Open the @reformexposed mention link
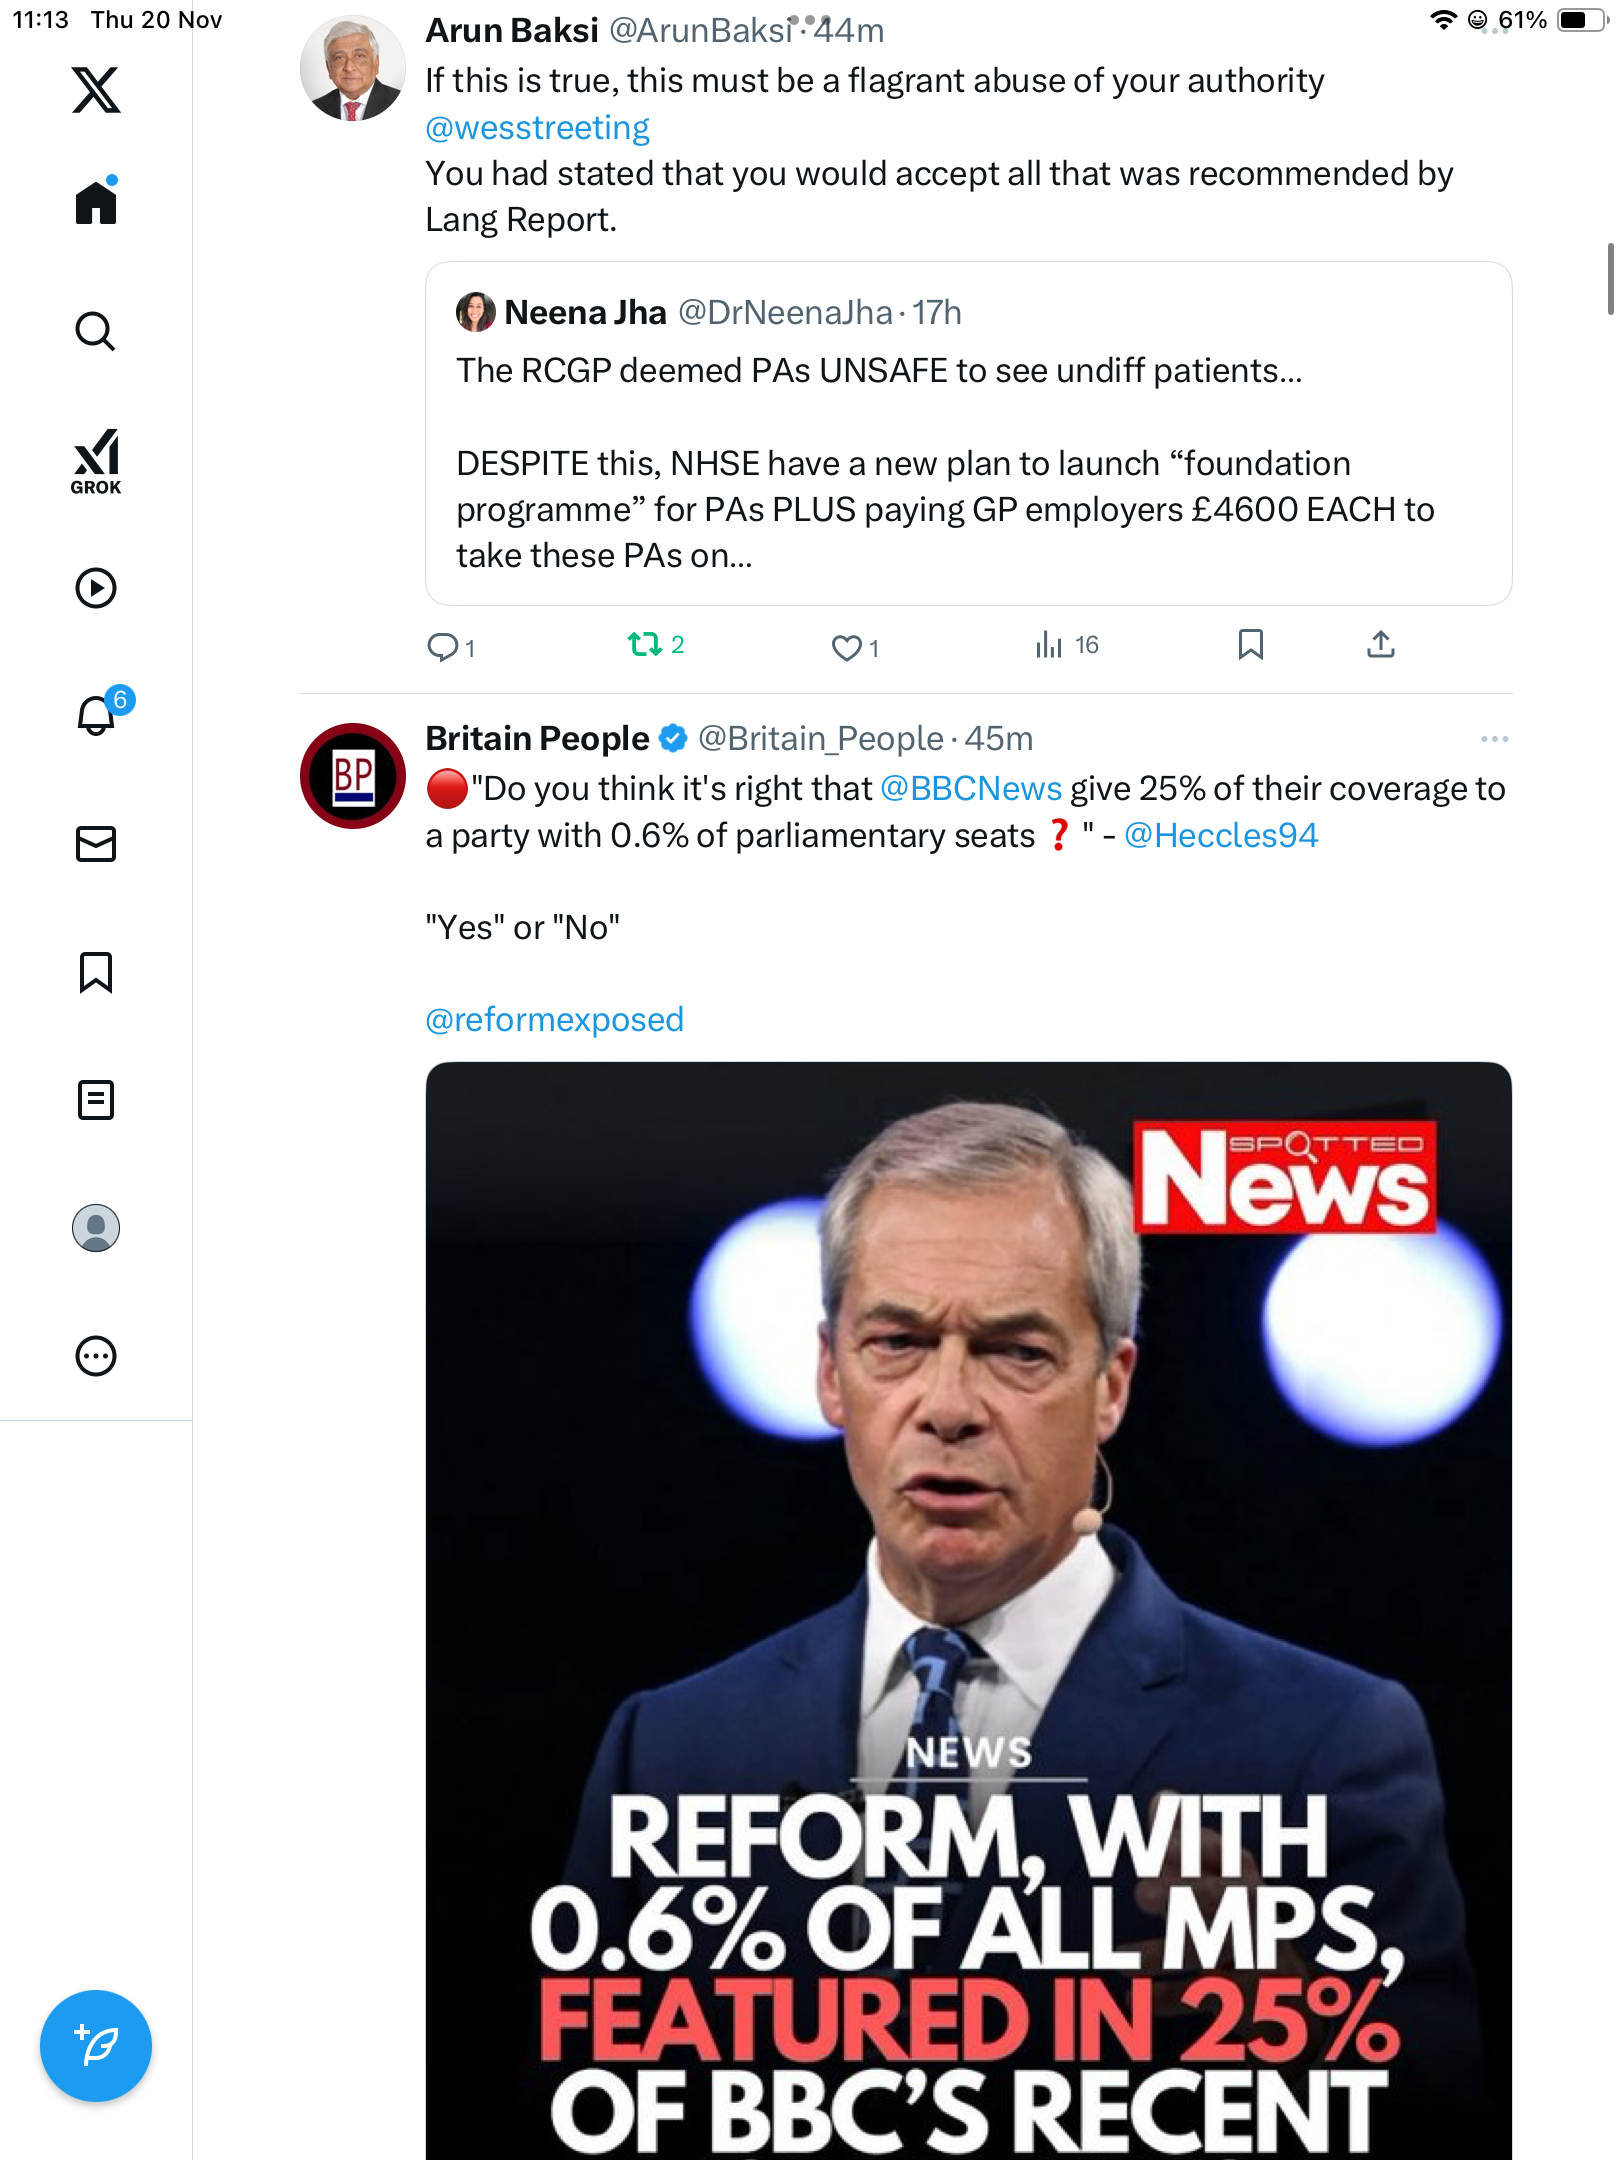 click(x=554, y=1020)
